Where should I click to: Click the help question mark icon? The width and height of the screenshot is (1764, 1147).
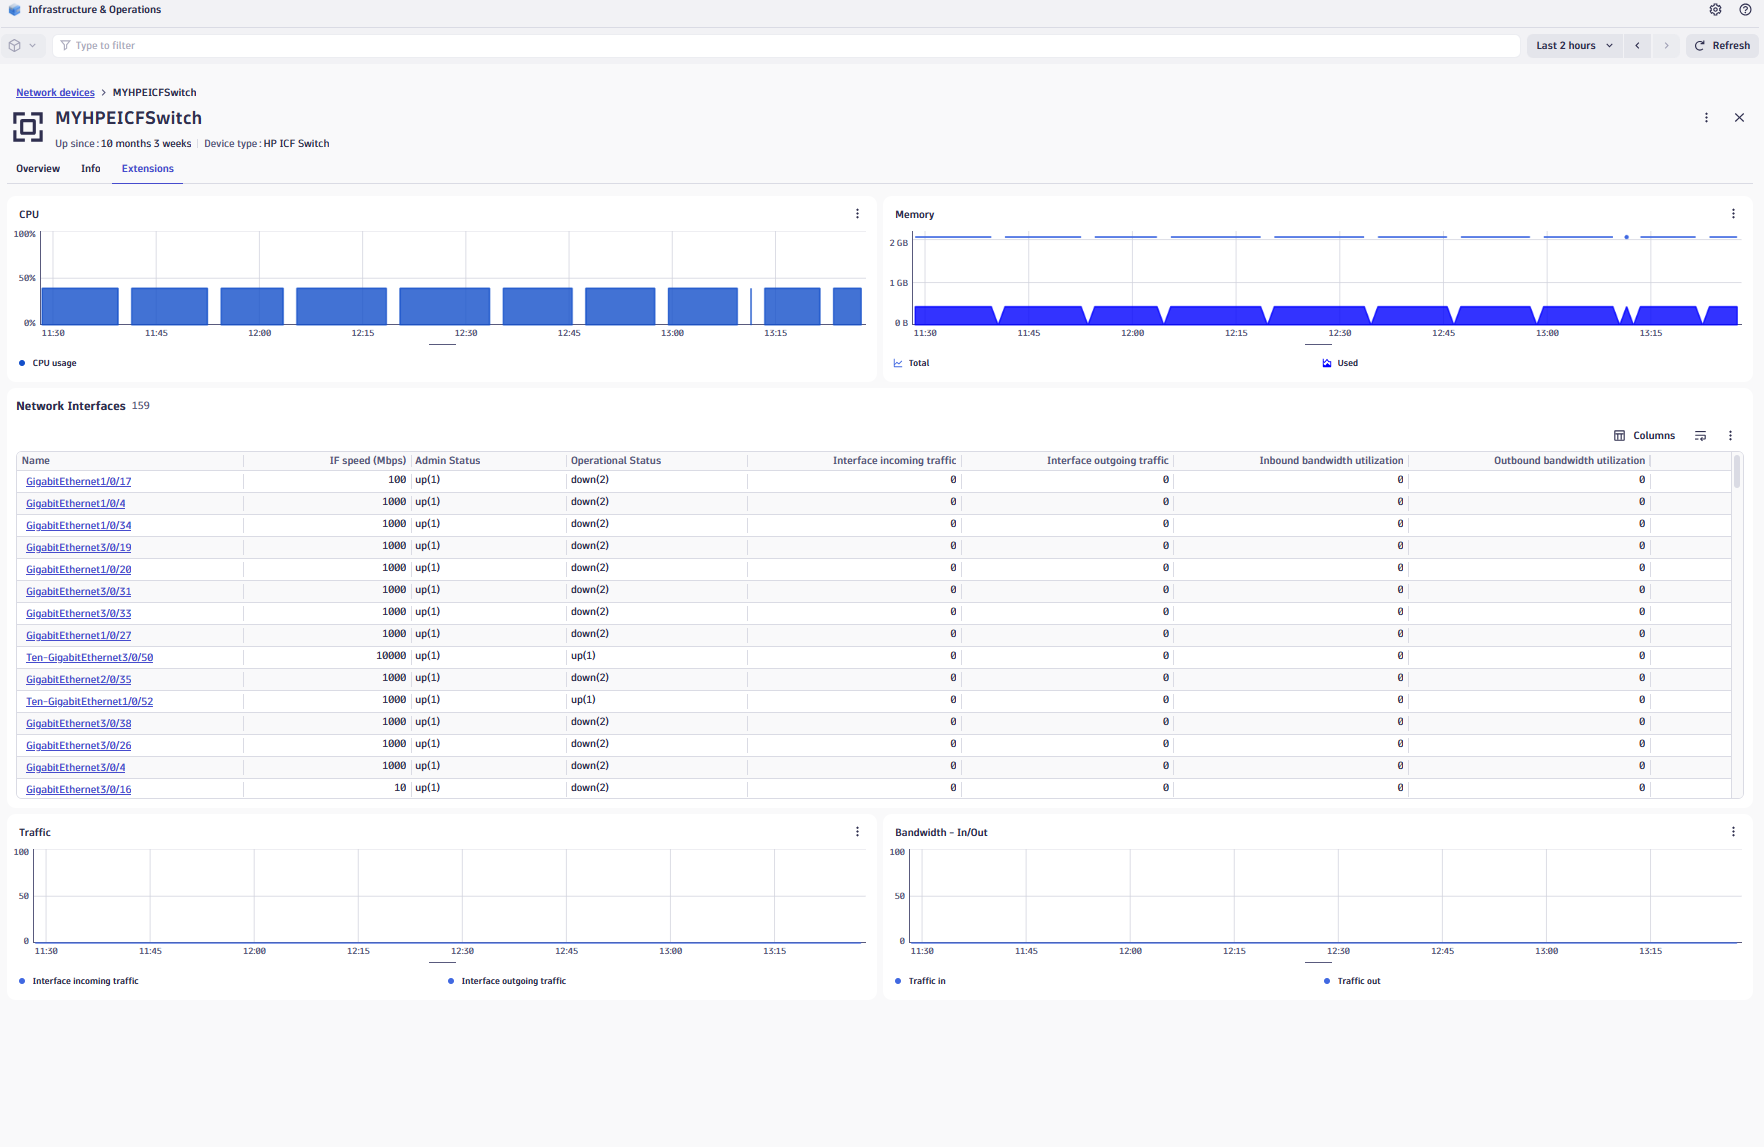(1745, 10)
